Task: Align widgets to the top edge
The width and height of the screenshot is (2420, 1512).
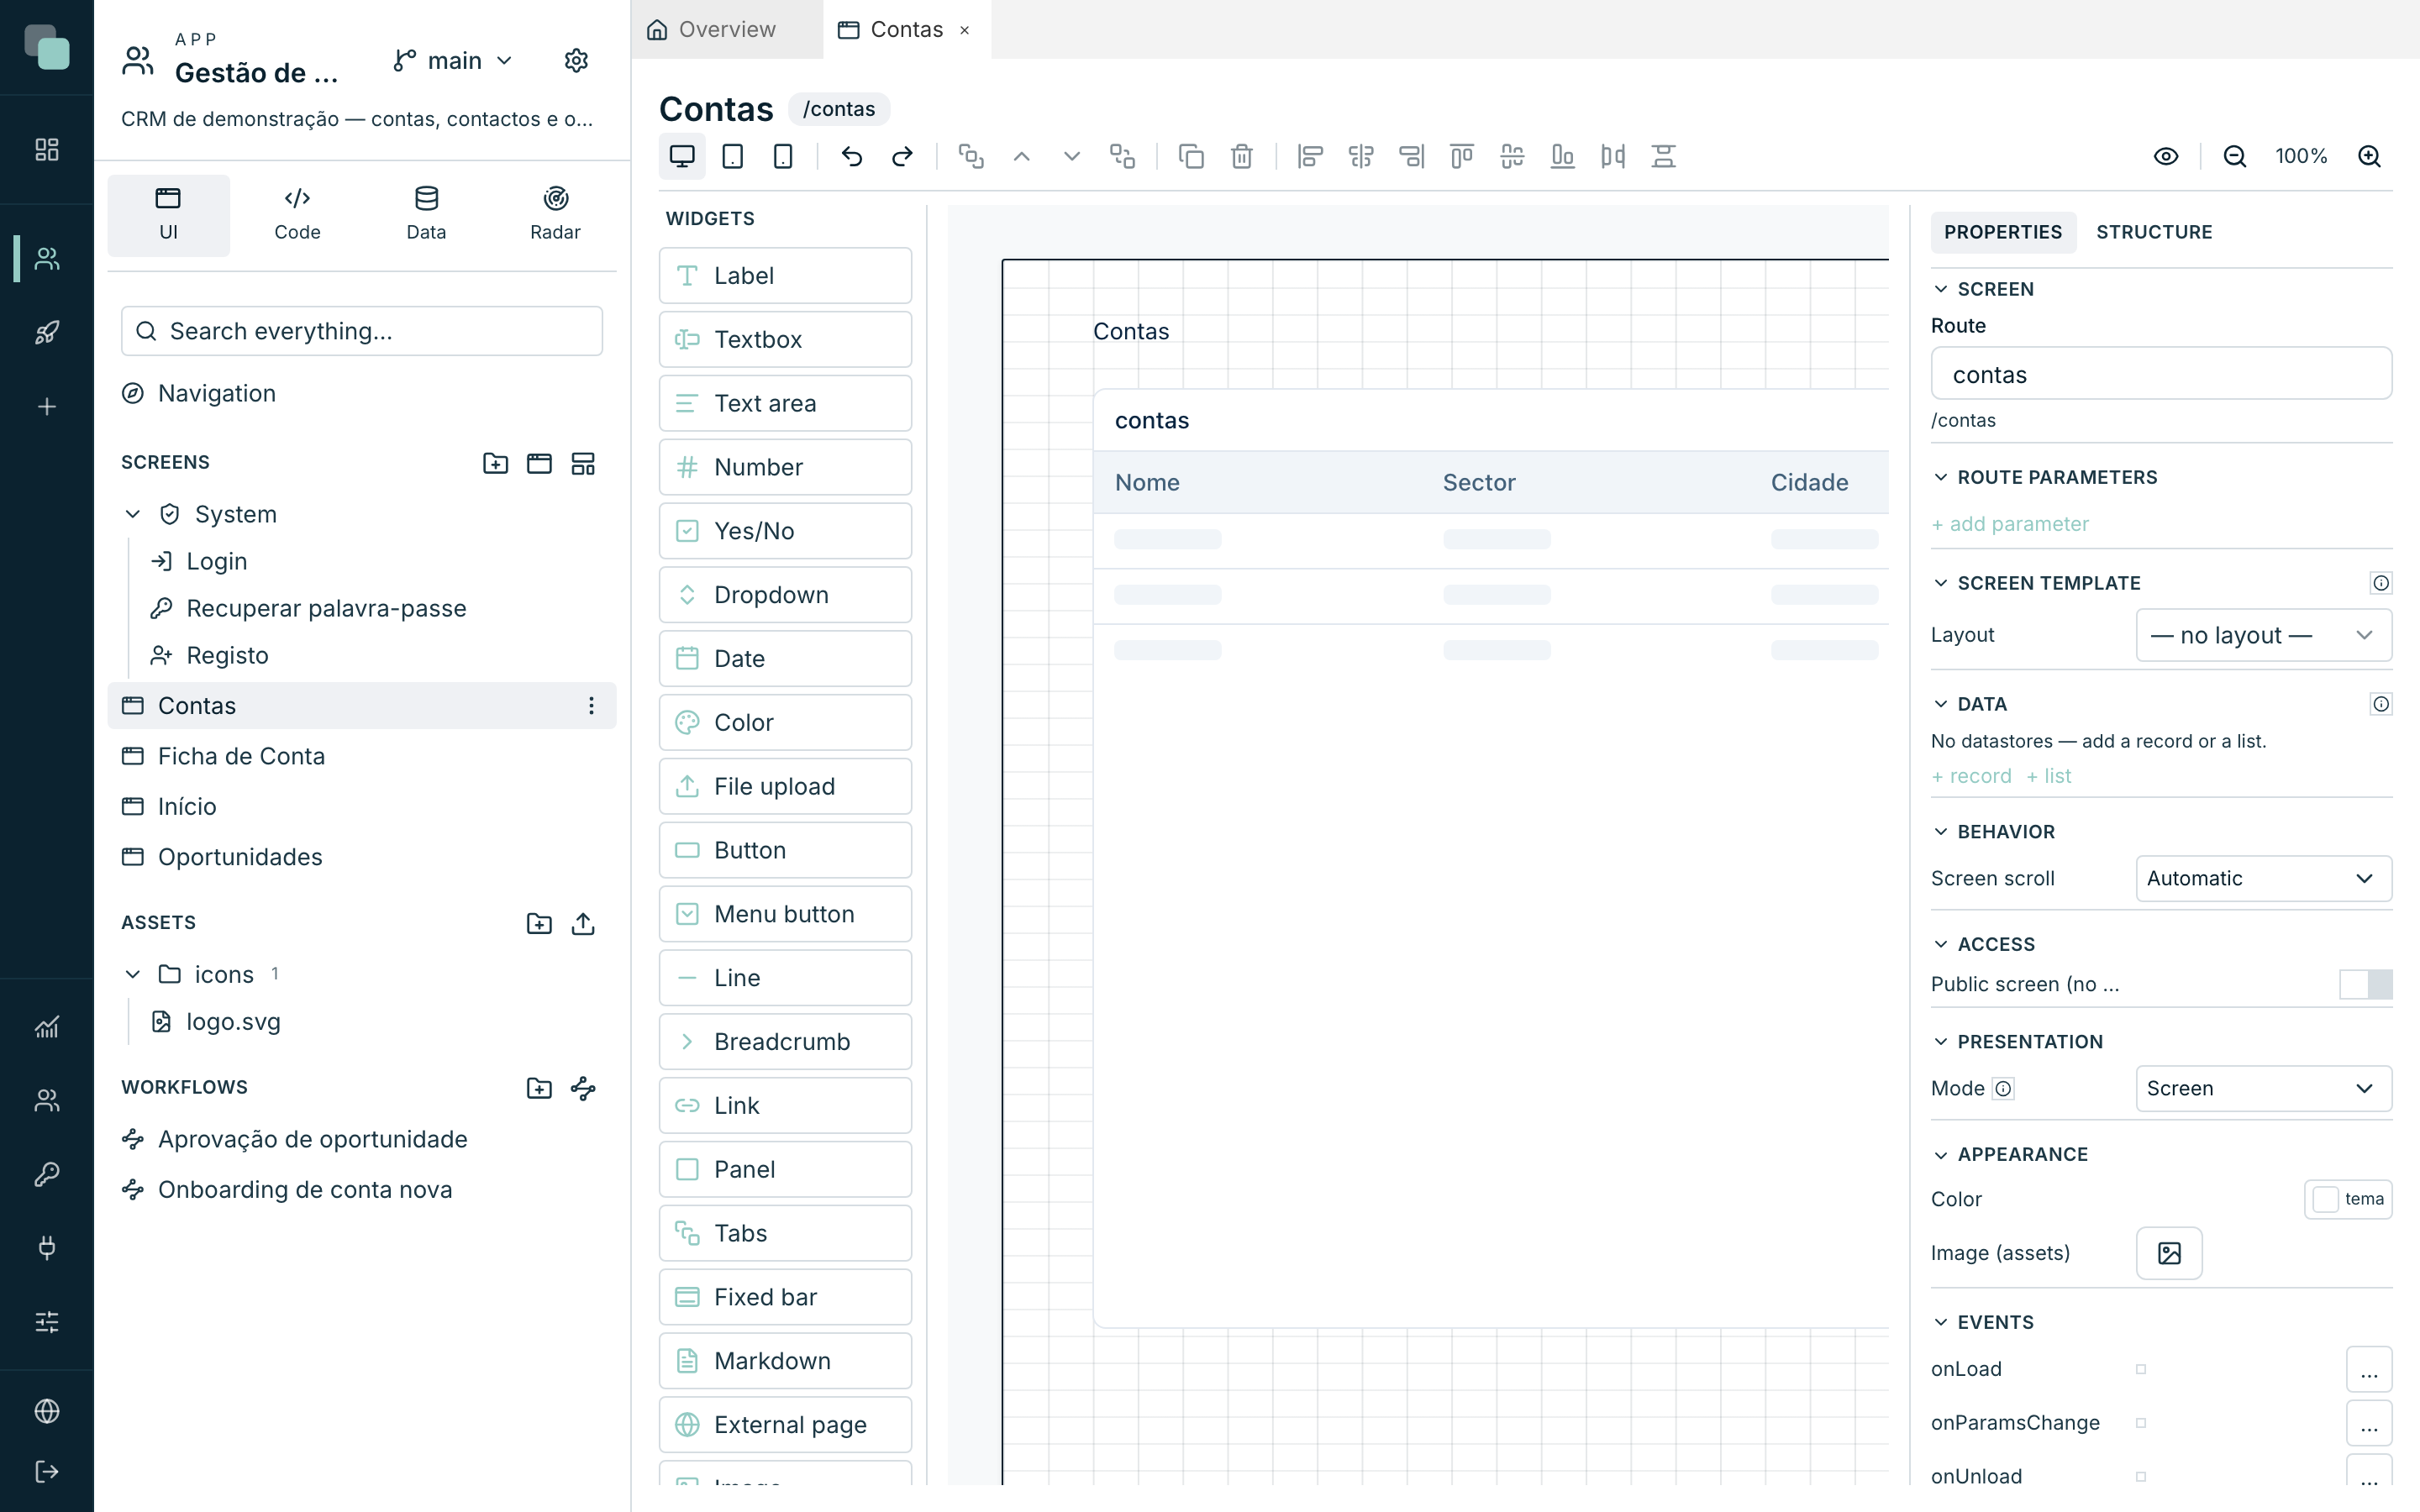Action: 1462,156
